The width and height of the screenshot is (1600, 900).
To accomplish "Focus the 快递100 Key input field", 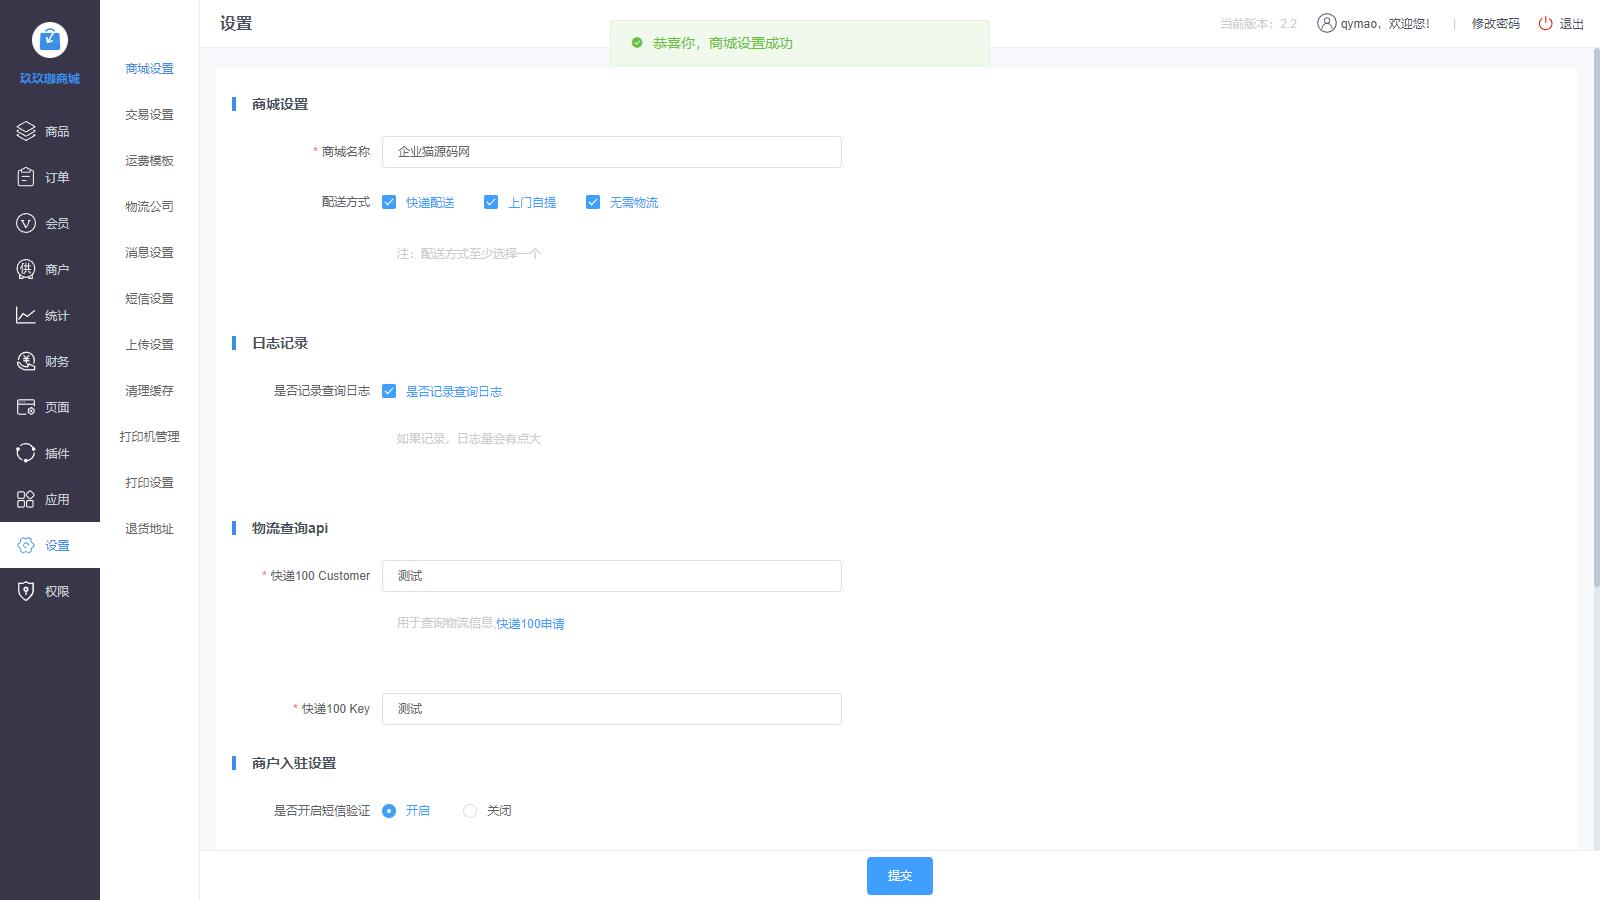I will tap(612, 709).
